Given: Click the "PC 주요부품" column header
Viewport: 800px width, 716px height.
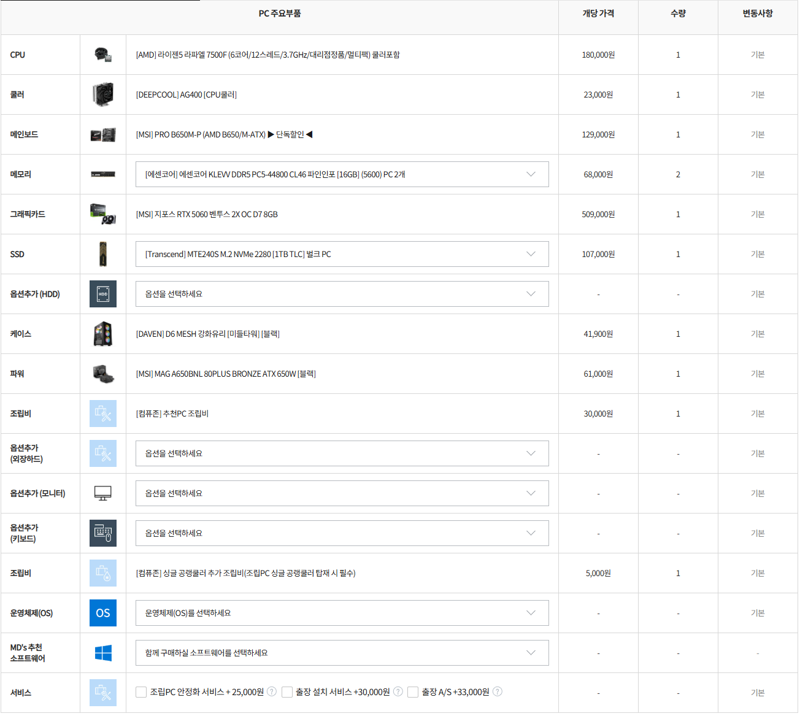Looking at the screenshot, I should (280, 14).
